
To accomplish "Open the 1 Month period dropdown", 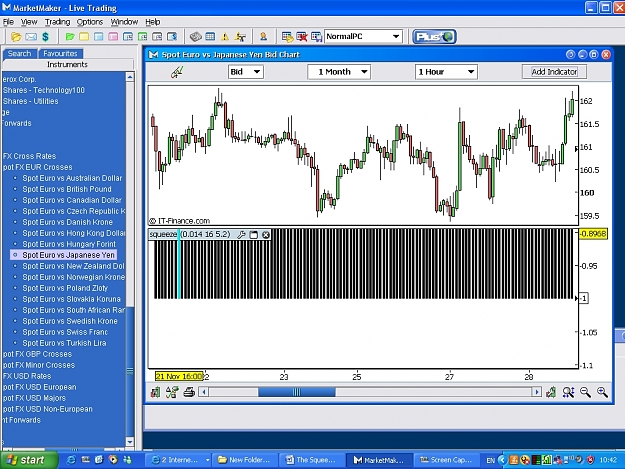I will (x=339, y=72).
